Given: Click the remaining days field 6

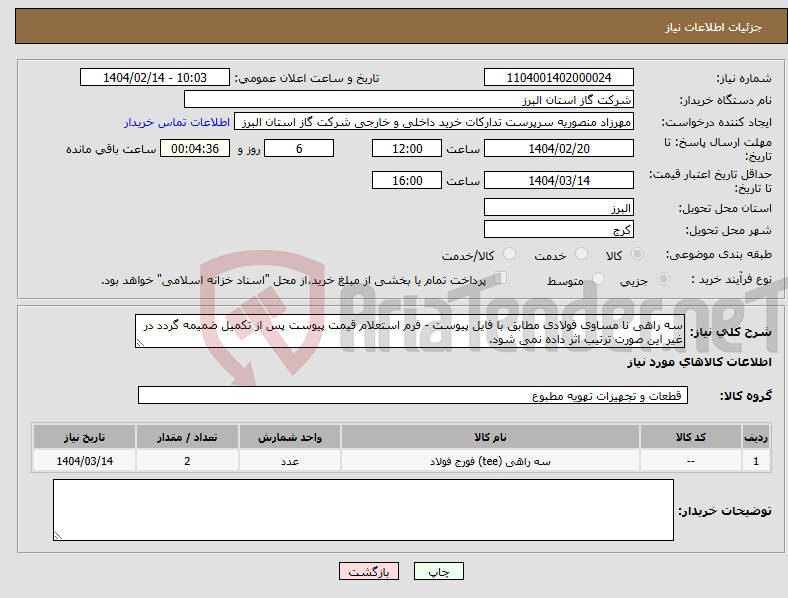Looking at the screenshot, I should pyautogui.click(x=299, y=148).
